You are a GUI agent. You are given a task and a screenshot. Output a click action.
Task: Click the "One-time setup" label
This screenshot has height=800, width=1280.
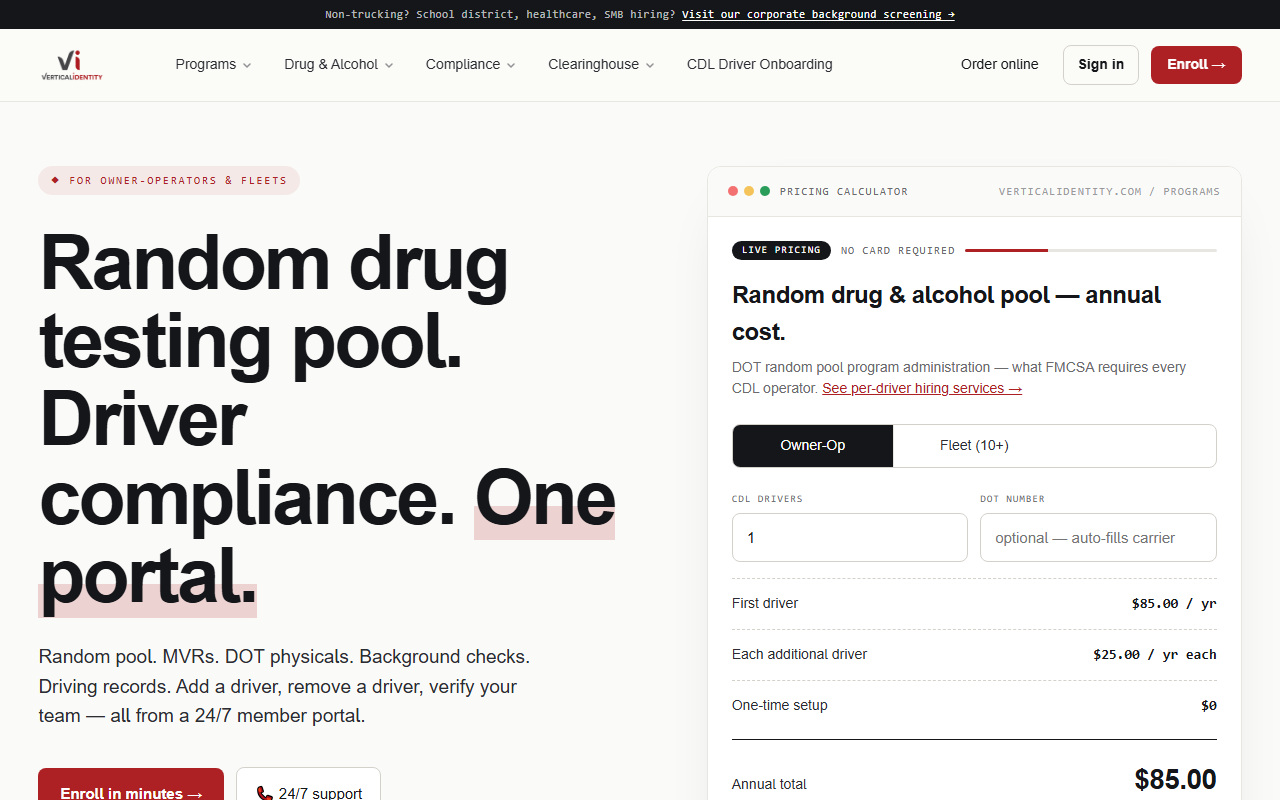coord(780,705)
